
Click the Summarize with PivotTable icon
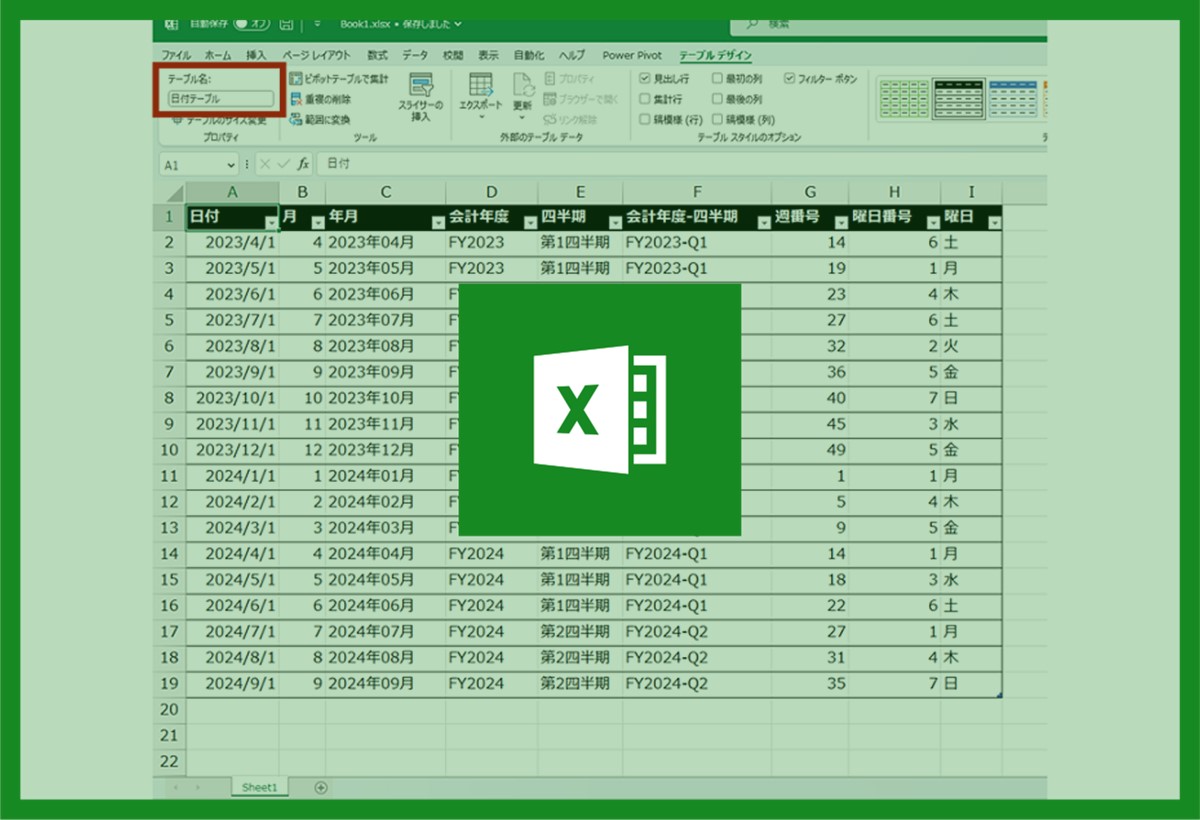point(296,79)
